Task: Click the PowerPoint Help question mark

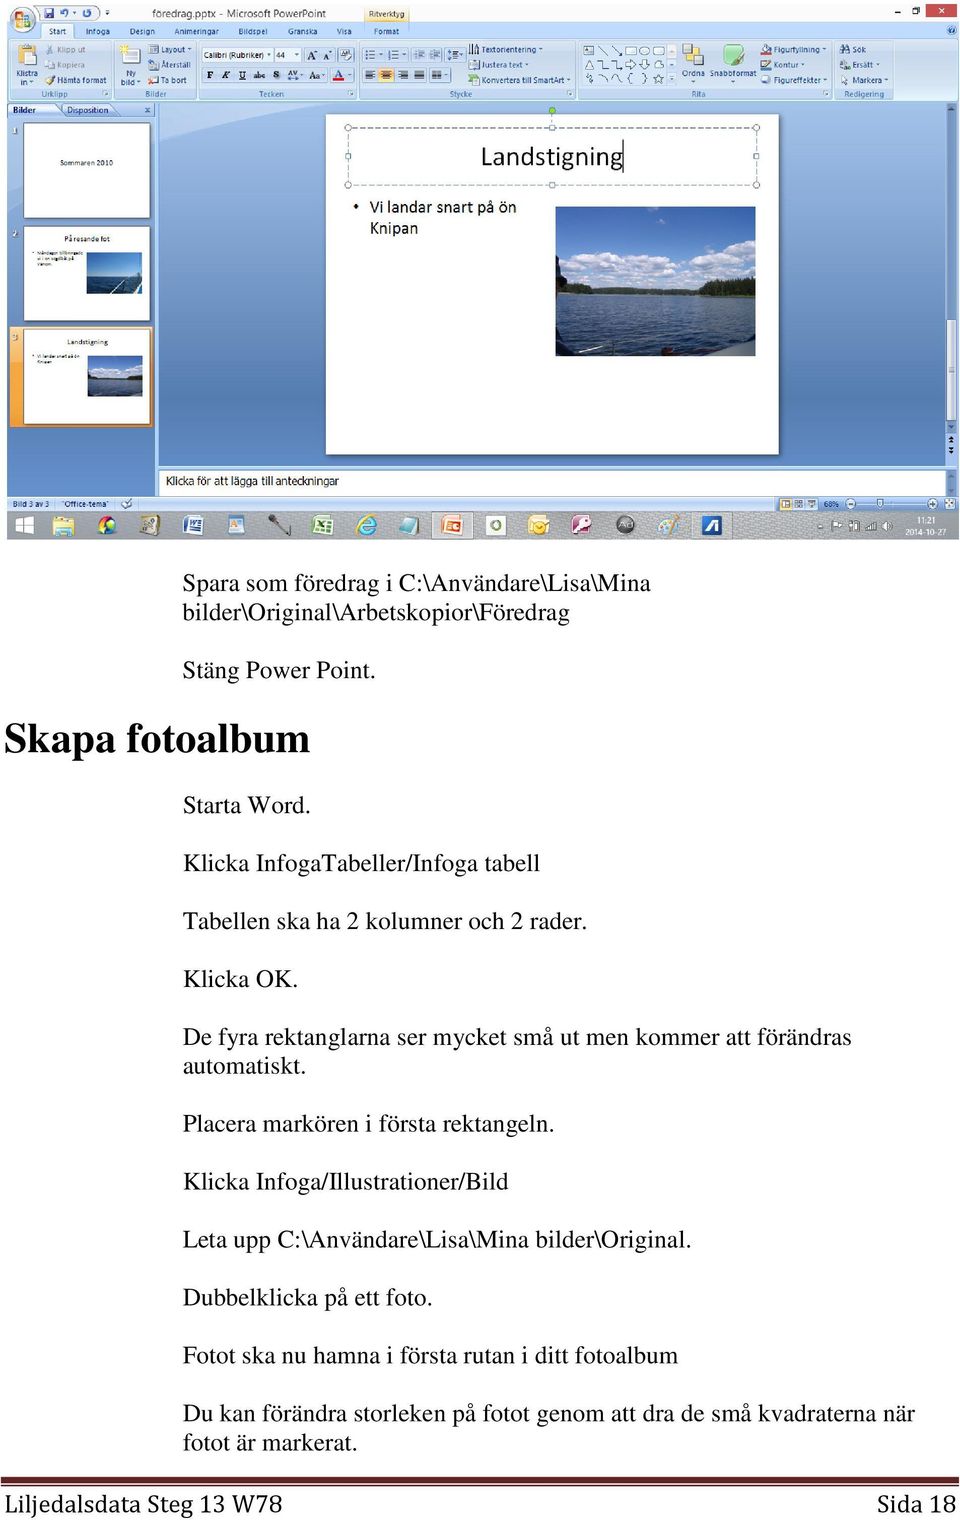Action: (x=951, y=31)
